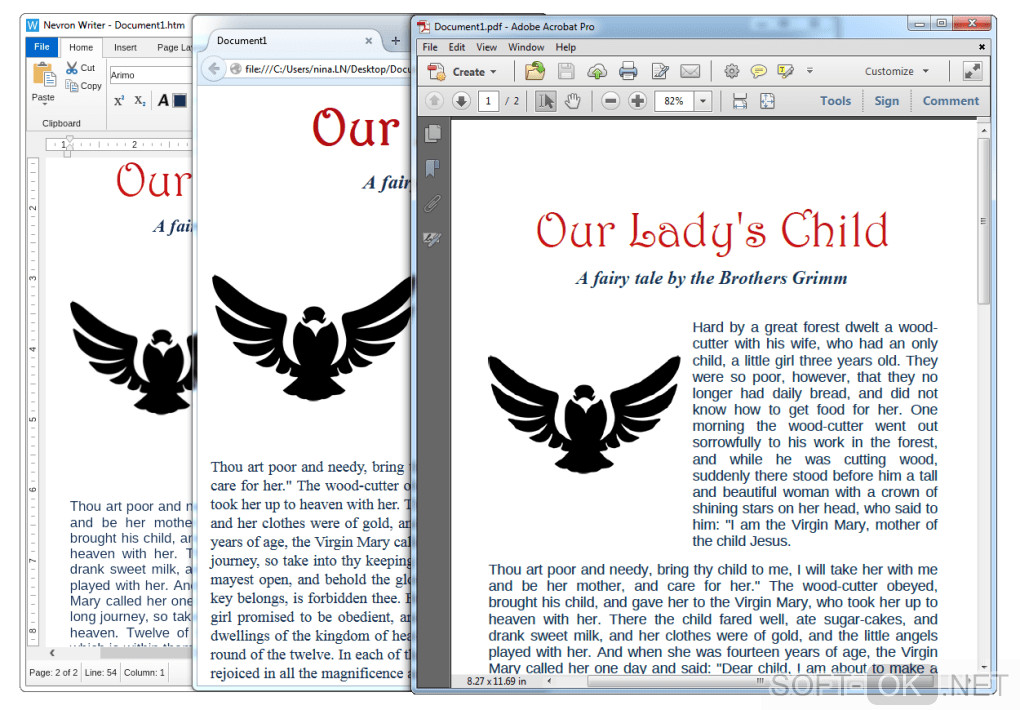Open the Signatures panel in Acrobat sidebar
Screen dimensions: 1020x710
pos(433,239)
